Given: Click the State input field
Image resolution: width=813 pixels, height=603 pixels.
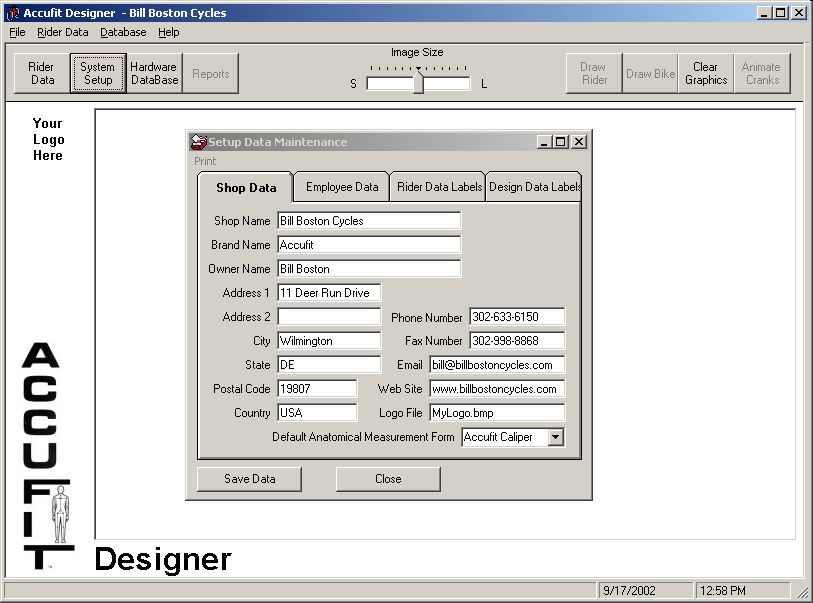Looking at the screenshot, I should (x=329, y=364).
